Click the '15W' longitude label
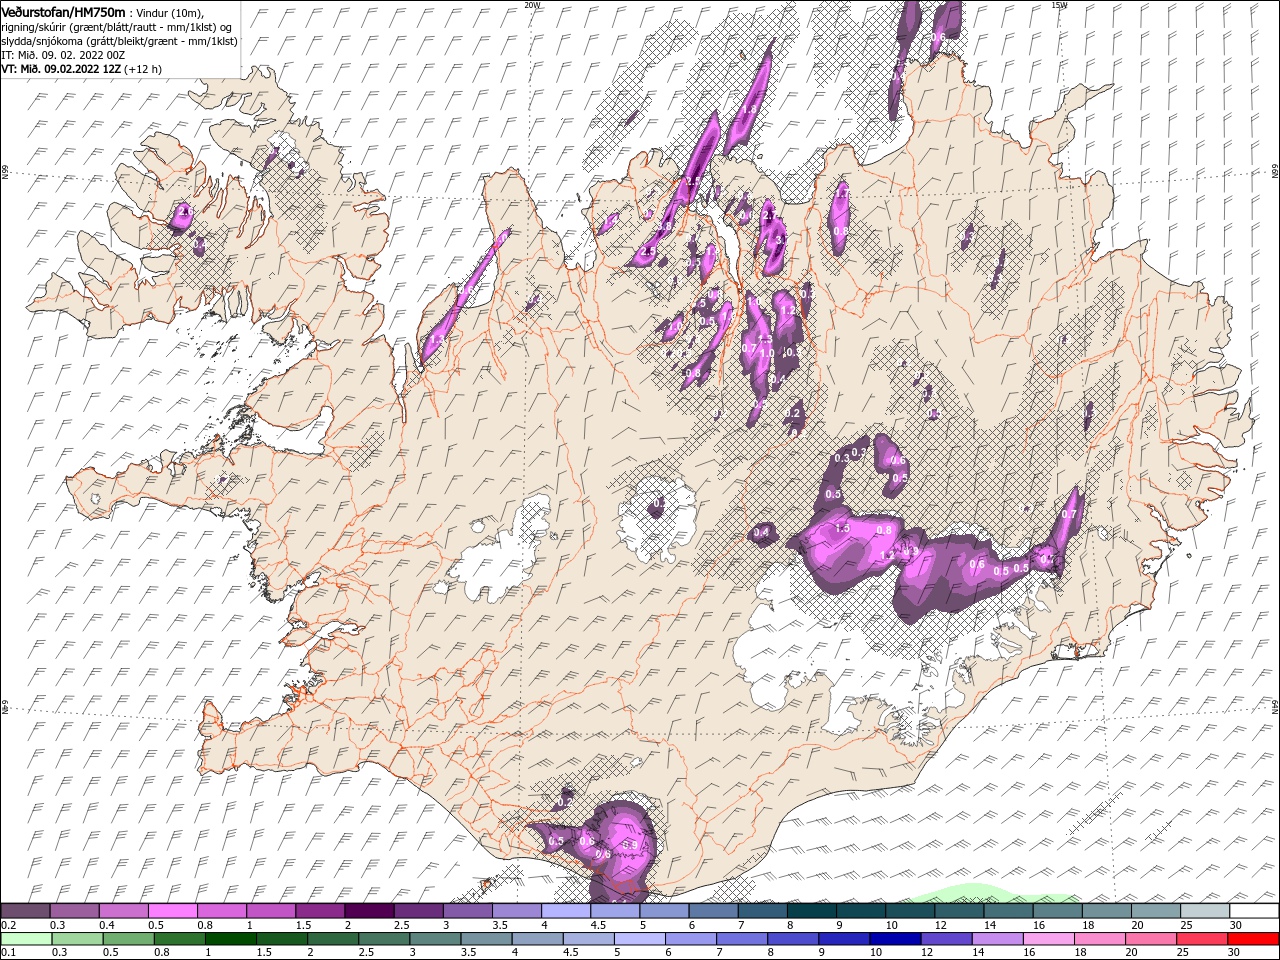This screenshot has height=960, width=1280. [1058, 5]
